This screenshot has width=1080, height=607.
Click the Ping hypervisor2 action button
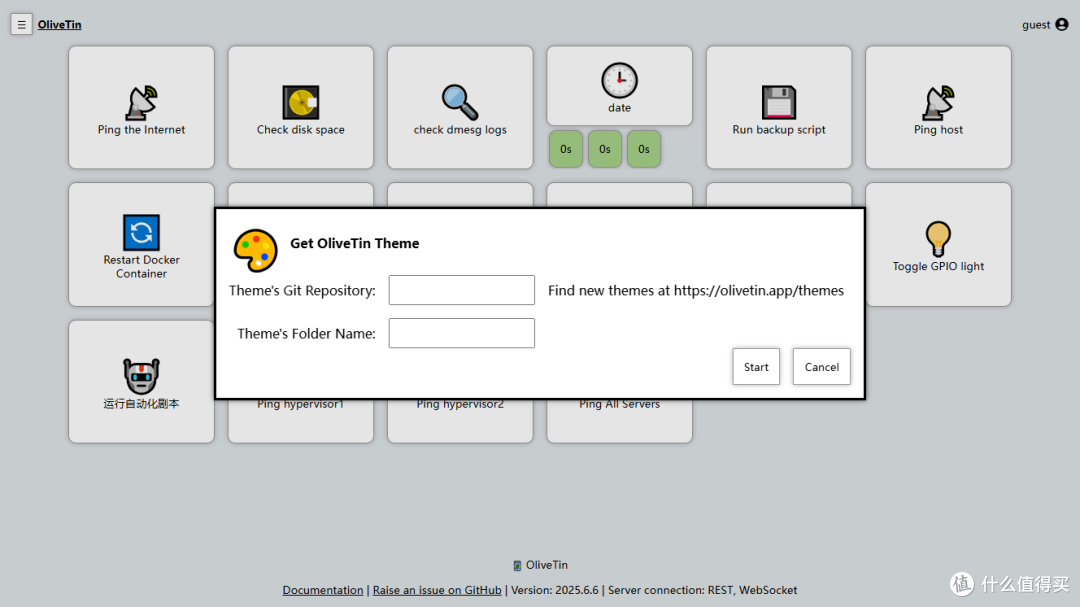click(460, 420)
